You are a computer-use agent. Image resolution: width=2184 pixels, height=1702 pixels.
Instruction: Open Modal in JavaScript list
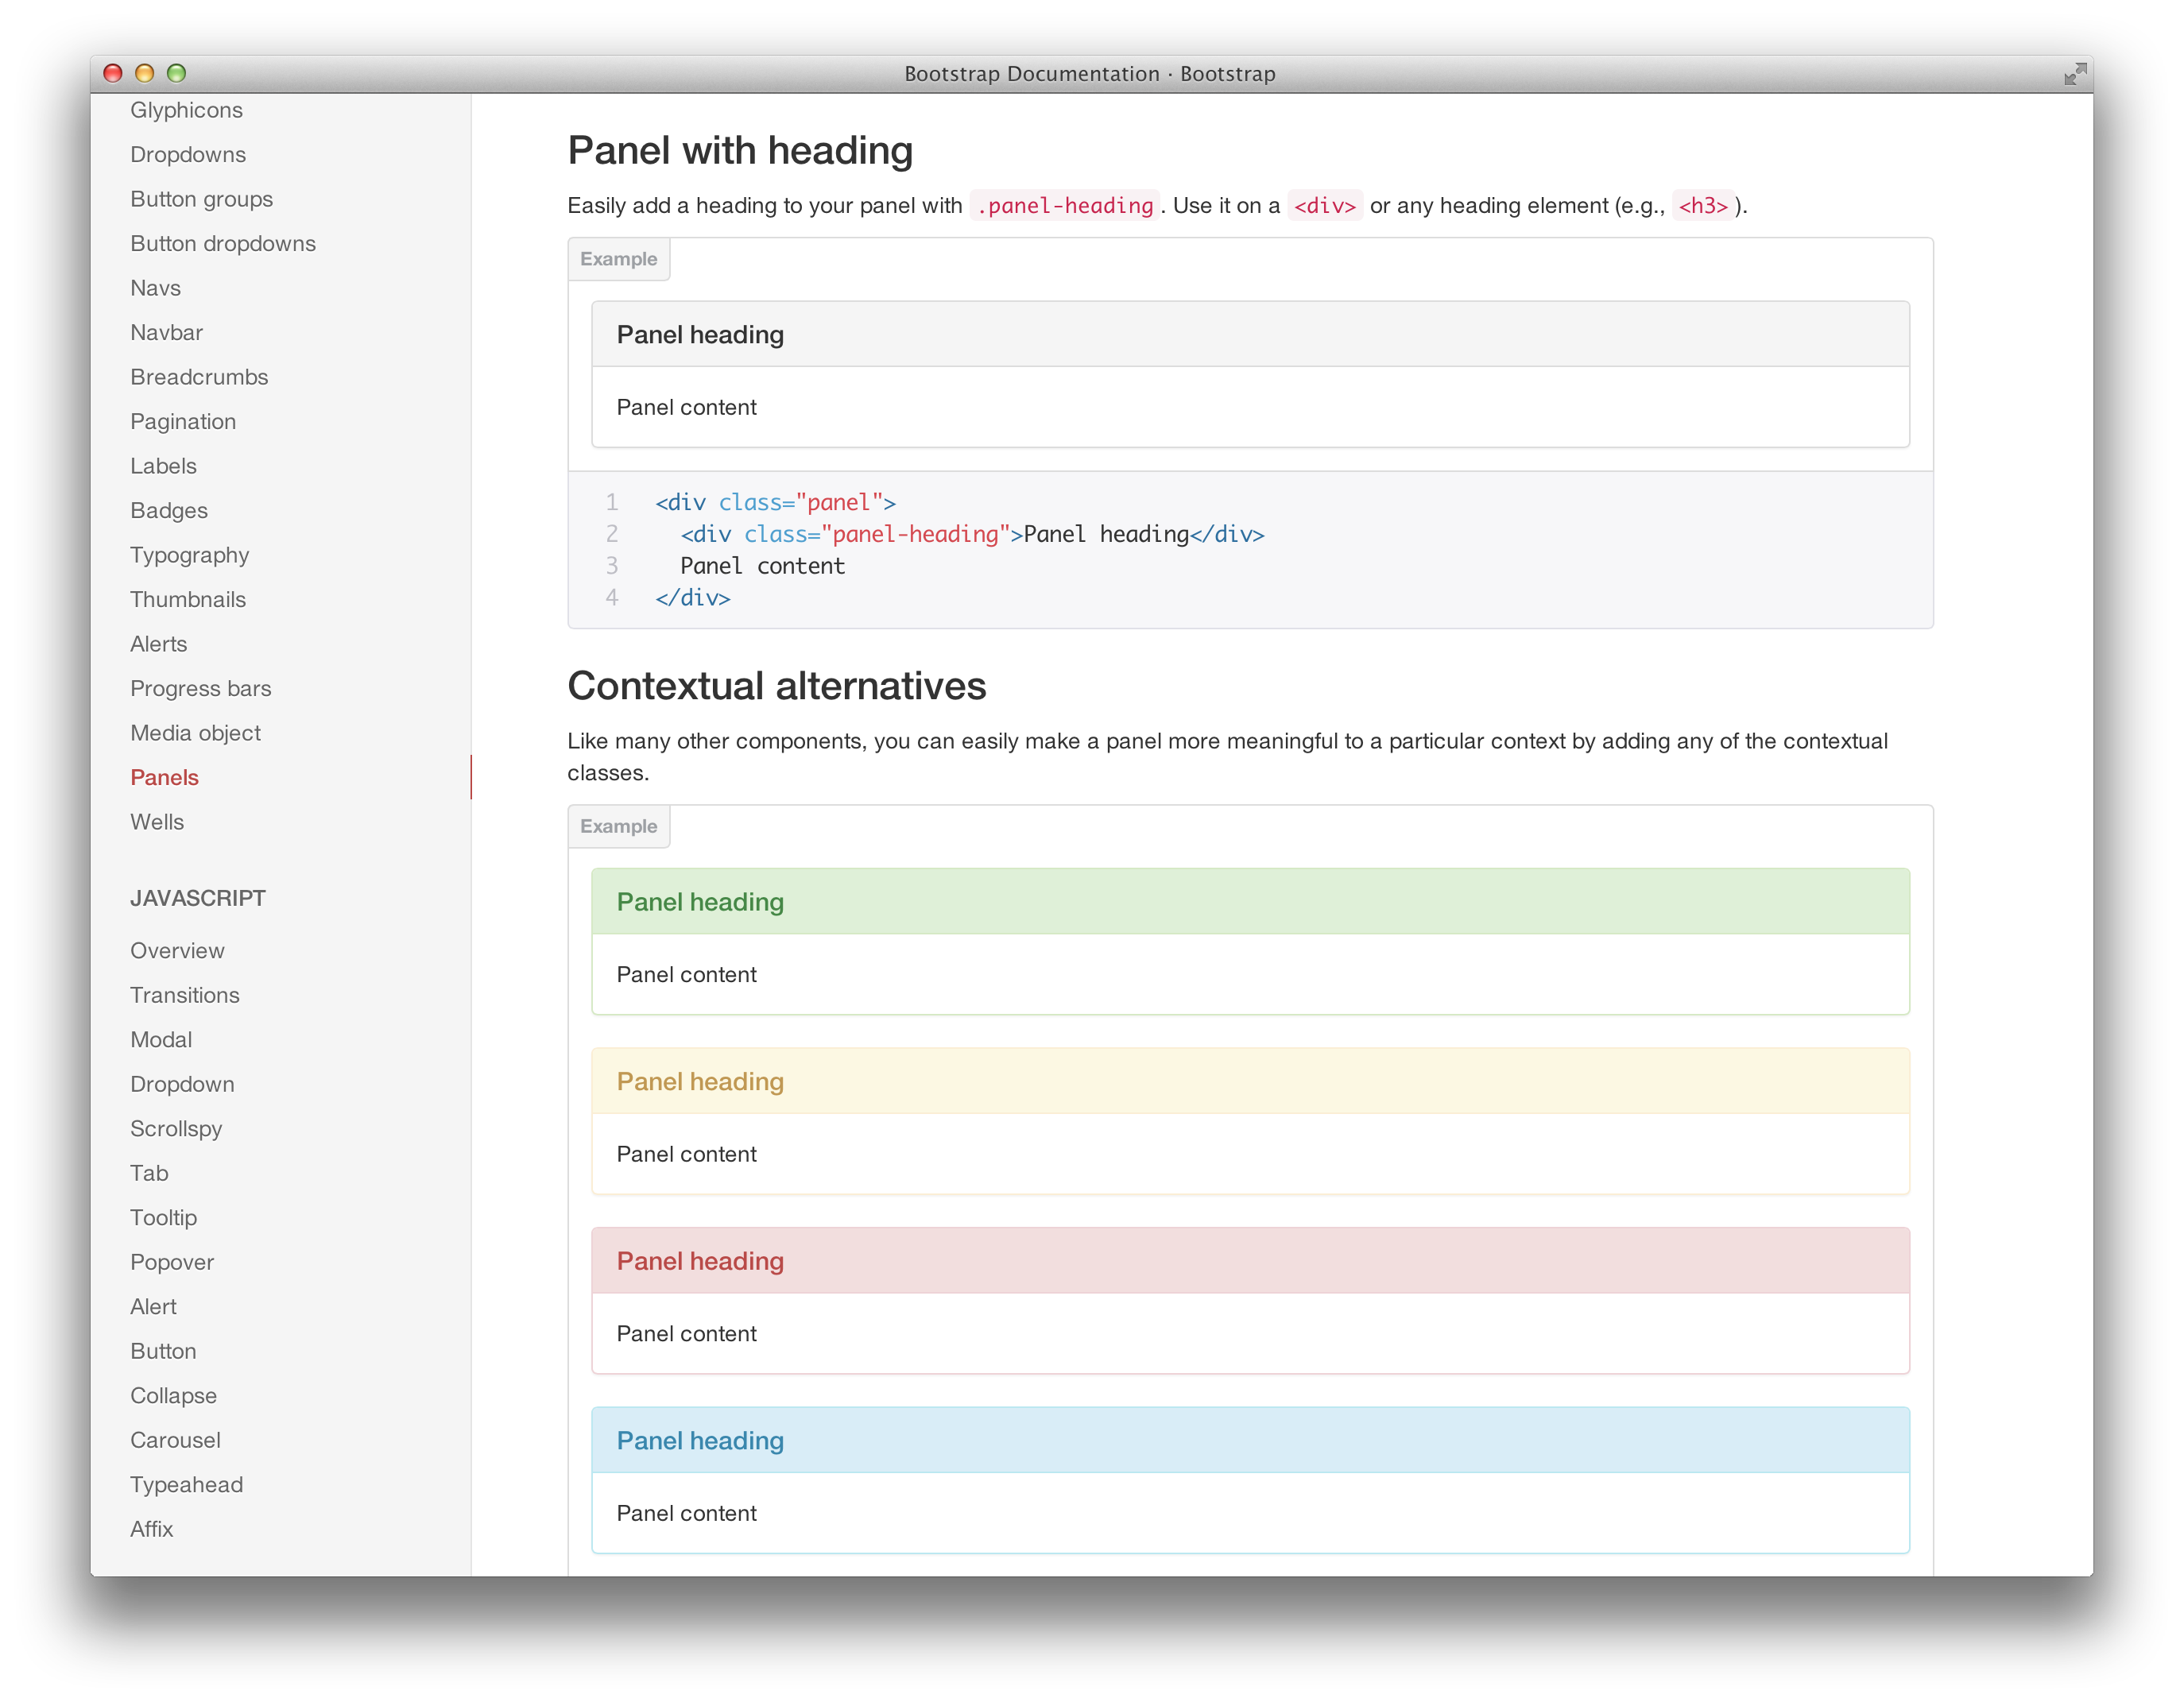tap(161, 1040)
